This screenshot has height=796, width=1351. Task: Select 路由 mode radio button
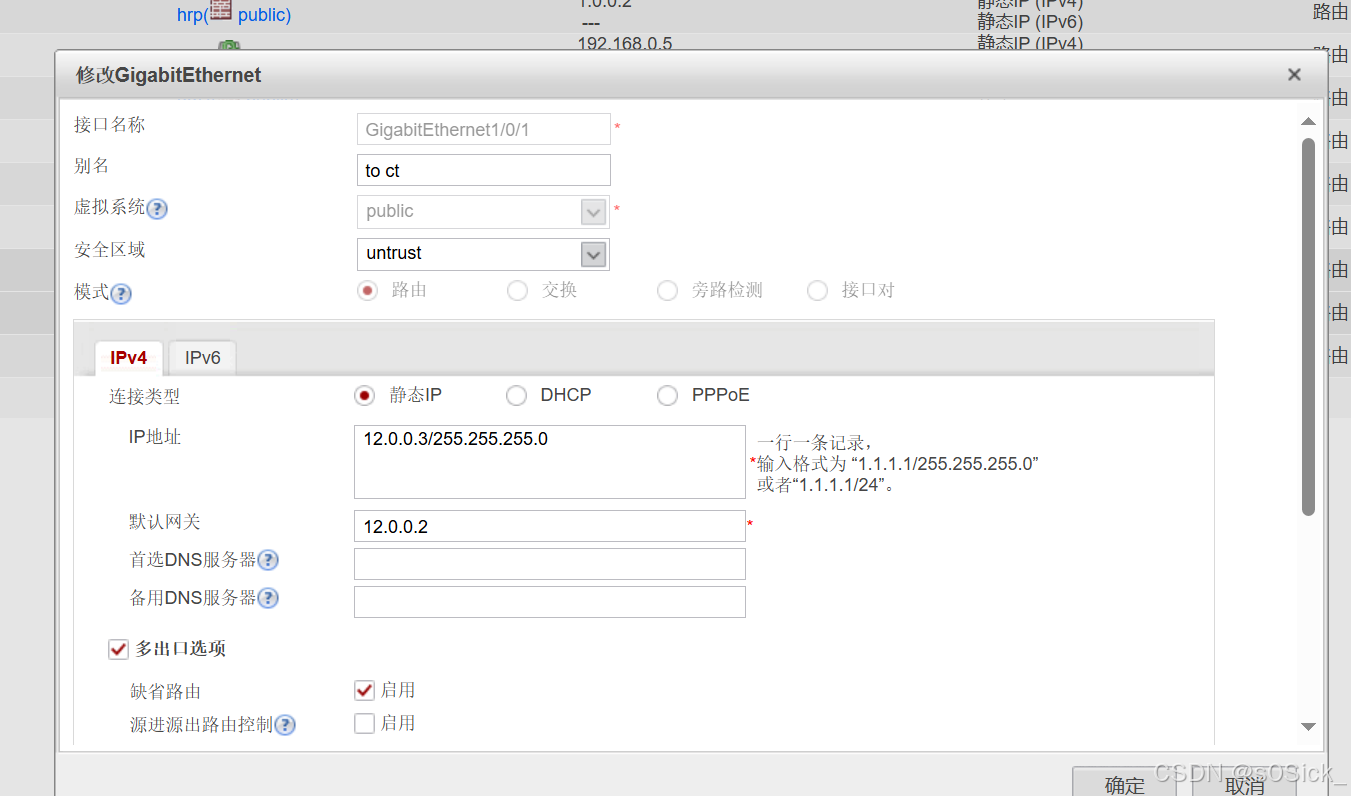coord(368,291)
